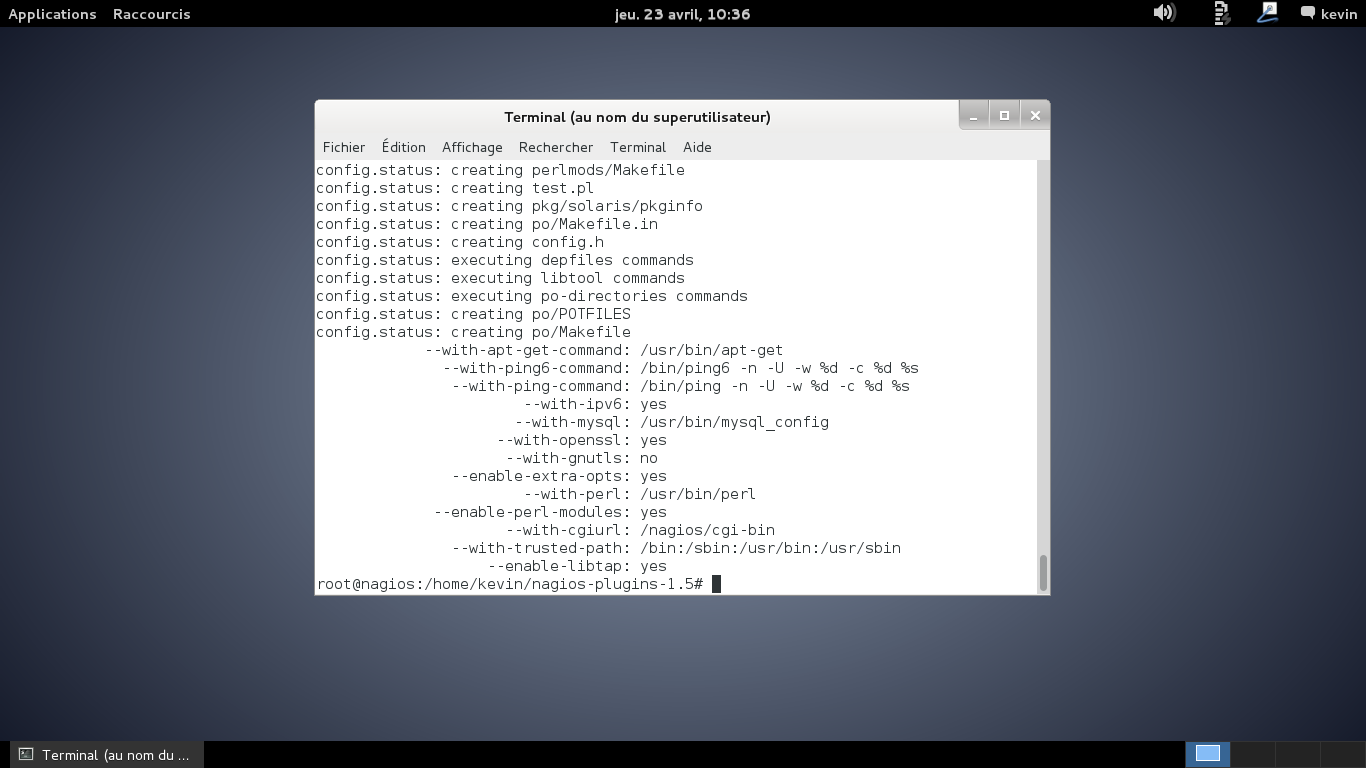The width and height of the screenshot is (1366, 768).
Task: Close the Terminal window
Action: click(x=1035, y=116)
